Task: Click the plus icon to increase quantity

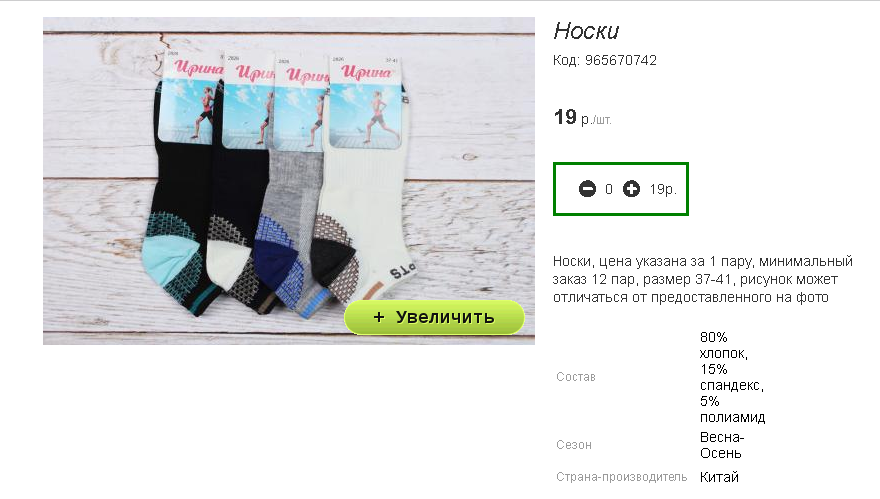Action: 631,189
